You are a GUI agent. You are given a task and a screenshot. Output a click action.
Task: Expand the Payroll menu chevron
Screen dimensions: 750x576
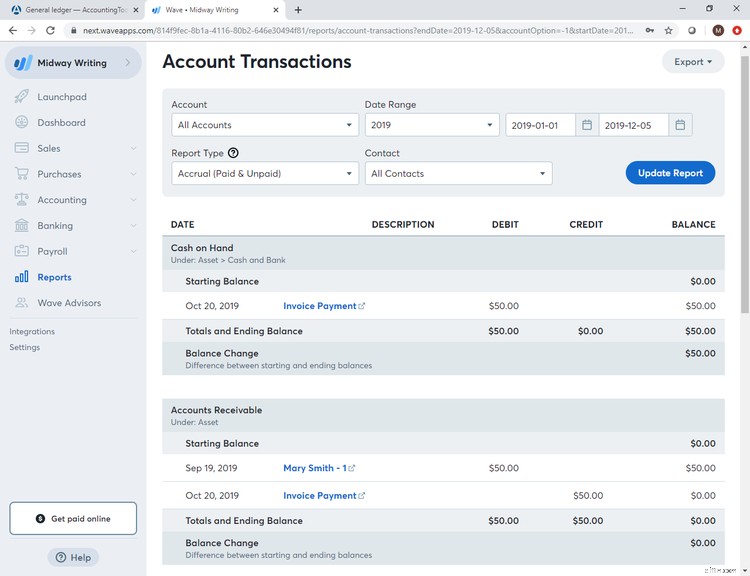pyautogui.click(x=133, y=252)
